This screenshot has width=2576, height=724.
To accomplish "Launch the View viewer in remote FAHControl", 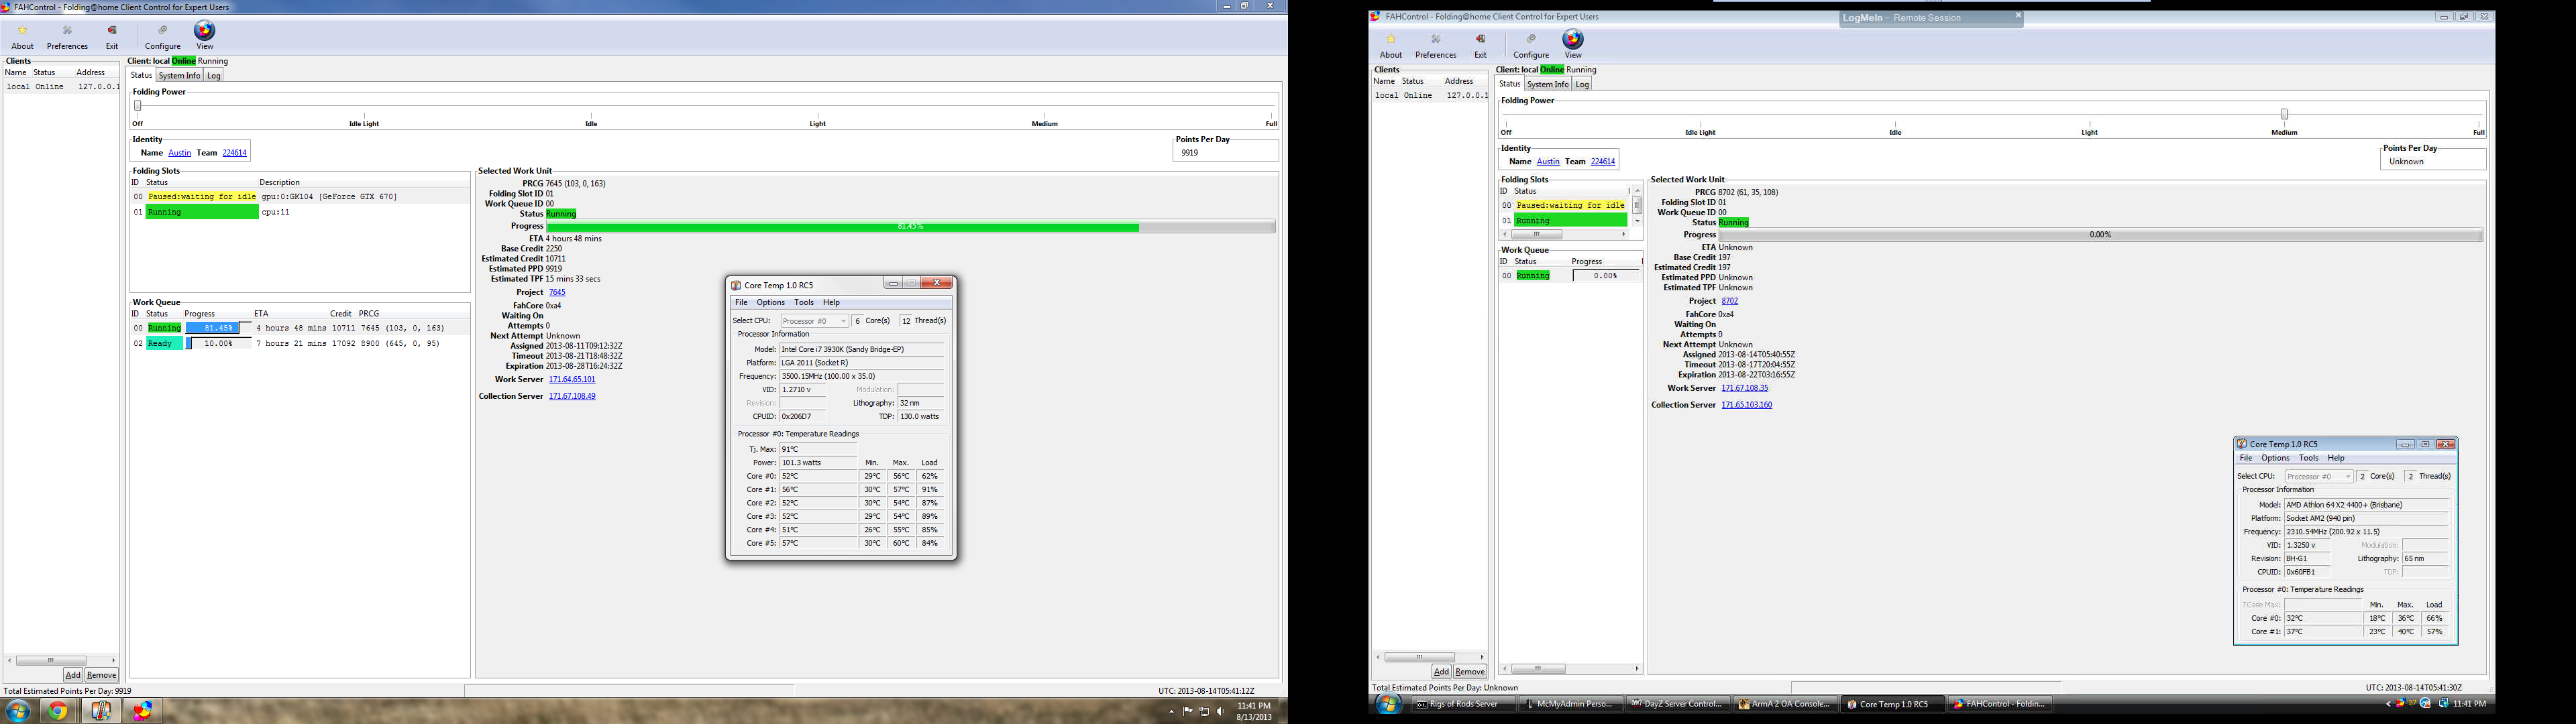I will (1573, 45).
